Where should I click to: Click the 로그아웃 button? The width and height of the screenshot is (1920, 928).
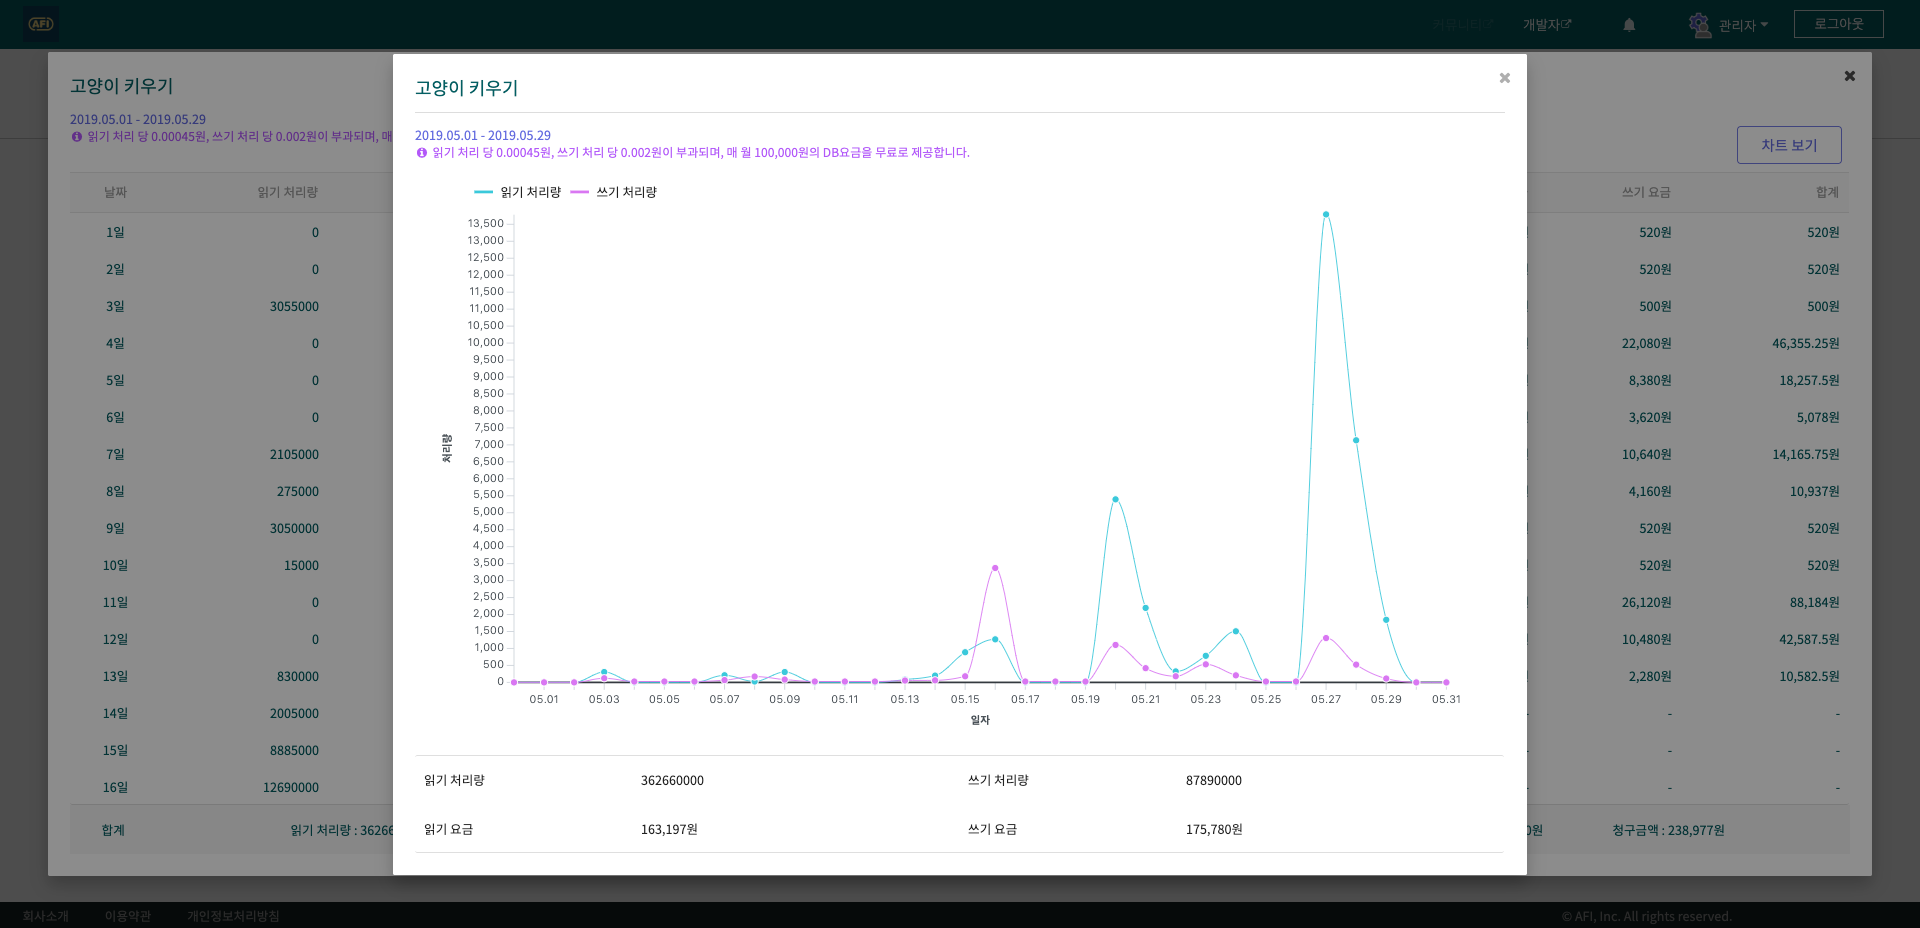pyautogui.click(x=1838, y=24)
